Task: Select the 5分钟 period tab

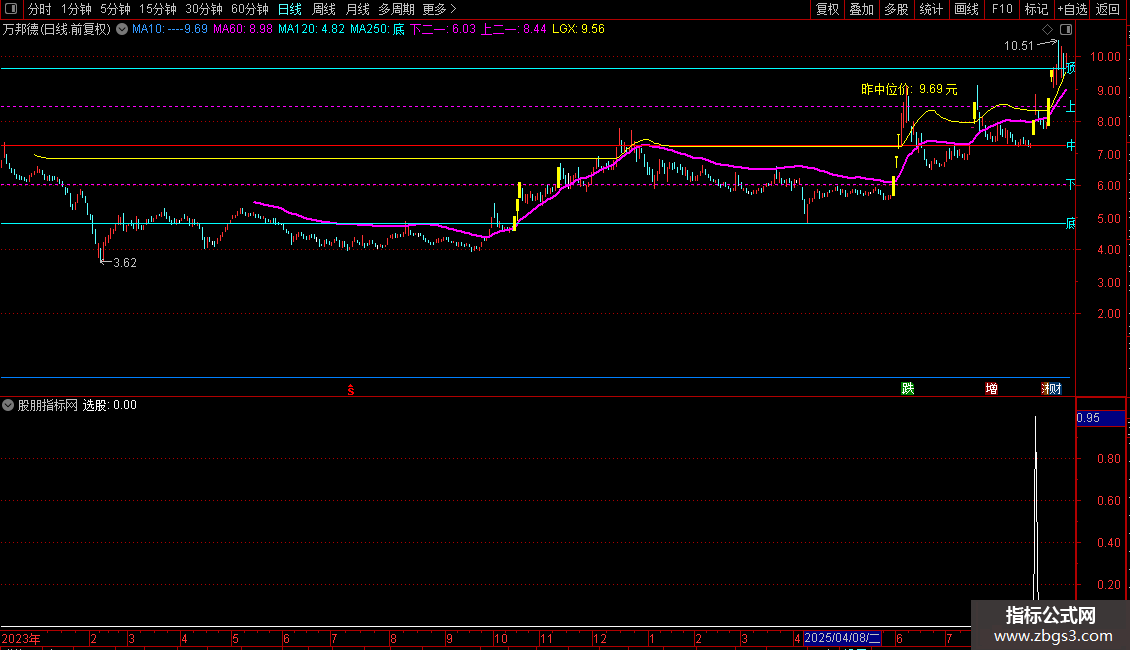Action: point(115,9)
